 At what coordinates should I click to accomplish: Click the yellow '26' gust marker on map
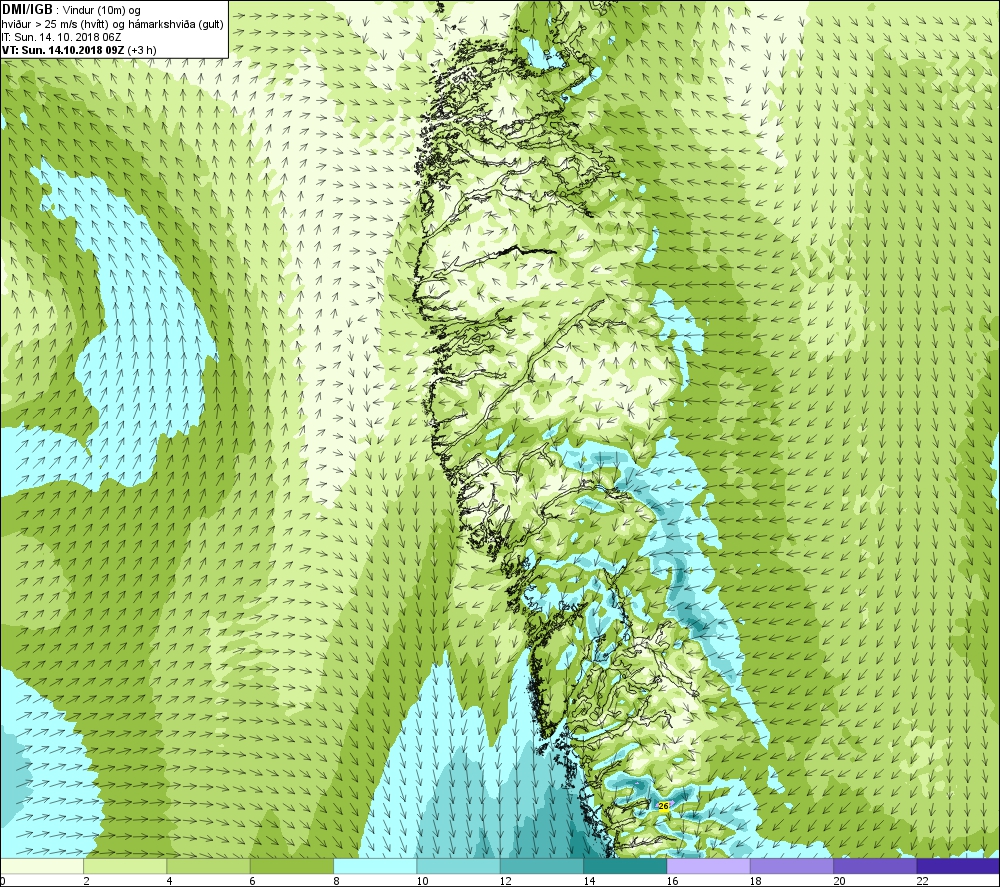click(x=663, y=806)
